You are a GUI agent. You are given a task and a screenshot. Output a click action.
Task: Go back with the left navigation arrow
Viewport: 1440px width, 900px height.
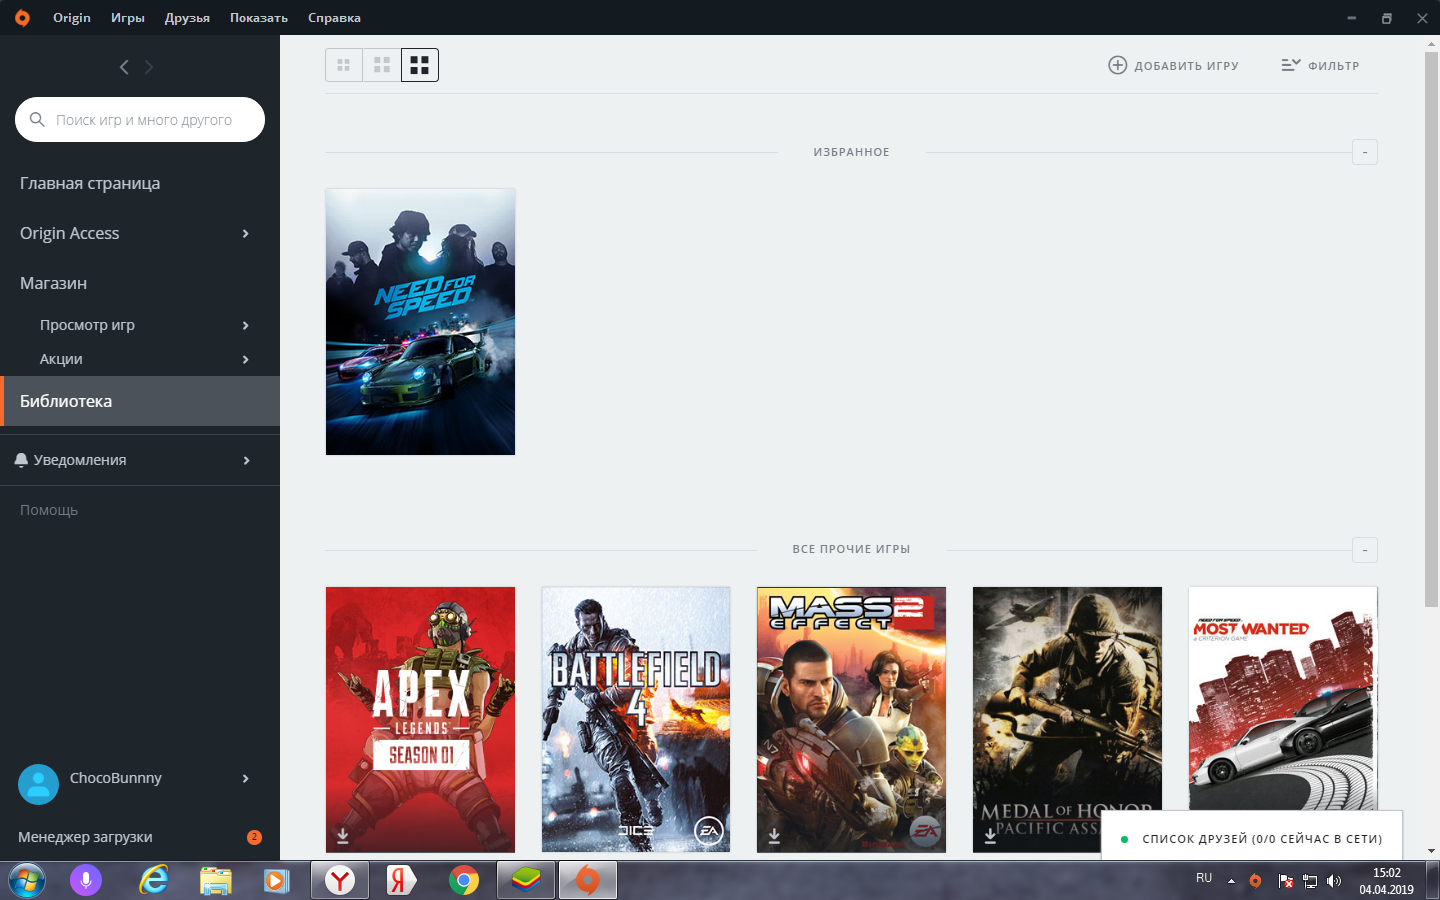[124, 67]
